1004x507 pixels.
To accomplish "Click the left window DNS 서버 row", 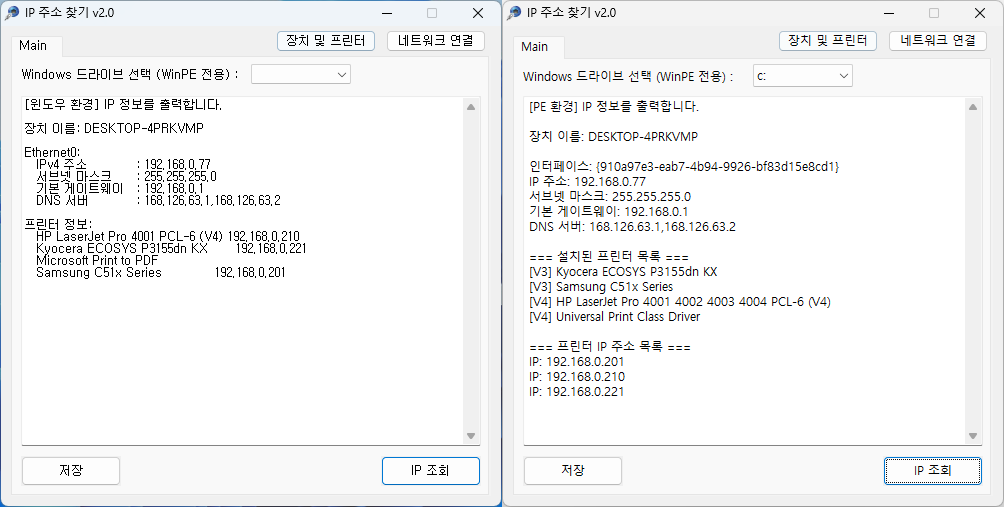I will [x=158, y=200].
